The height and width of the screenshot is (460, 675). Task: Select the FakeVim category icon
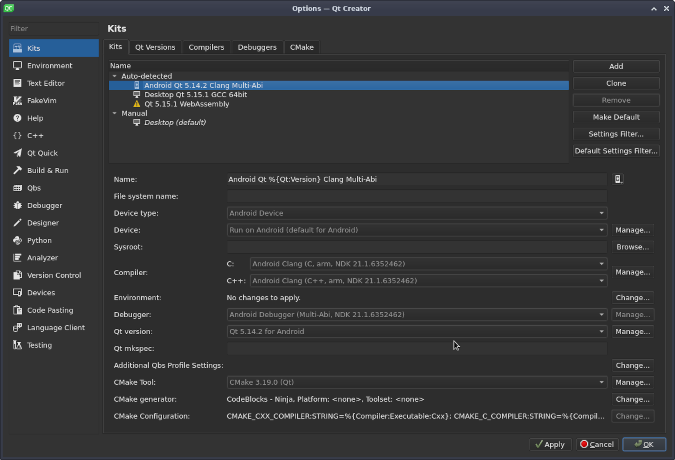click(x=18, y=101)
